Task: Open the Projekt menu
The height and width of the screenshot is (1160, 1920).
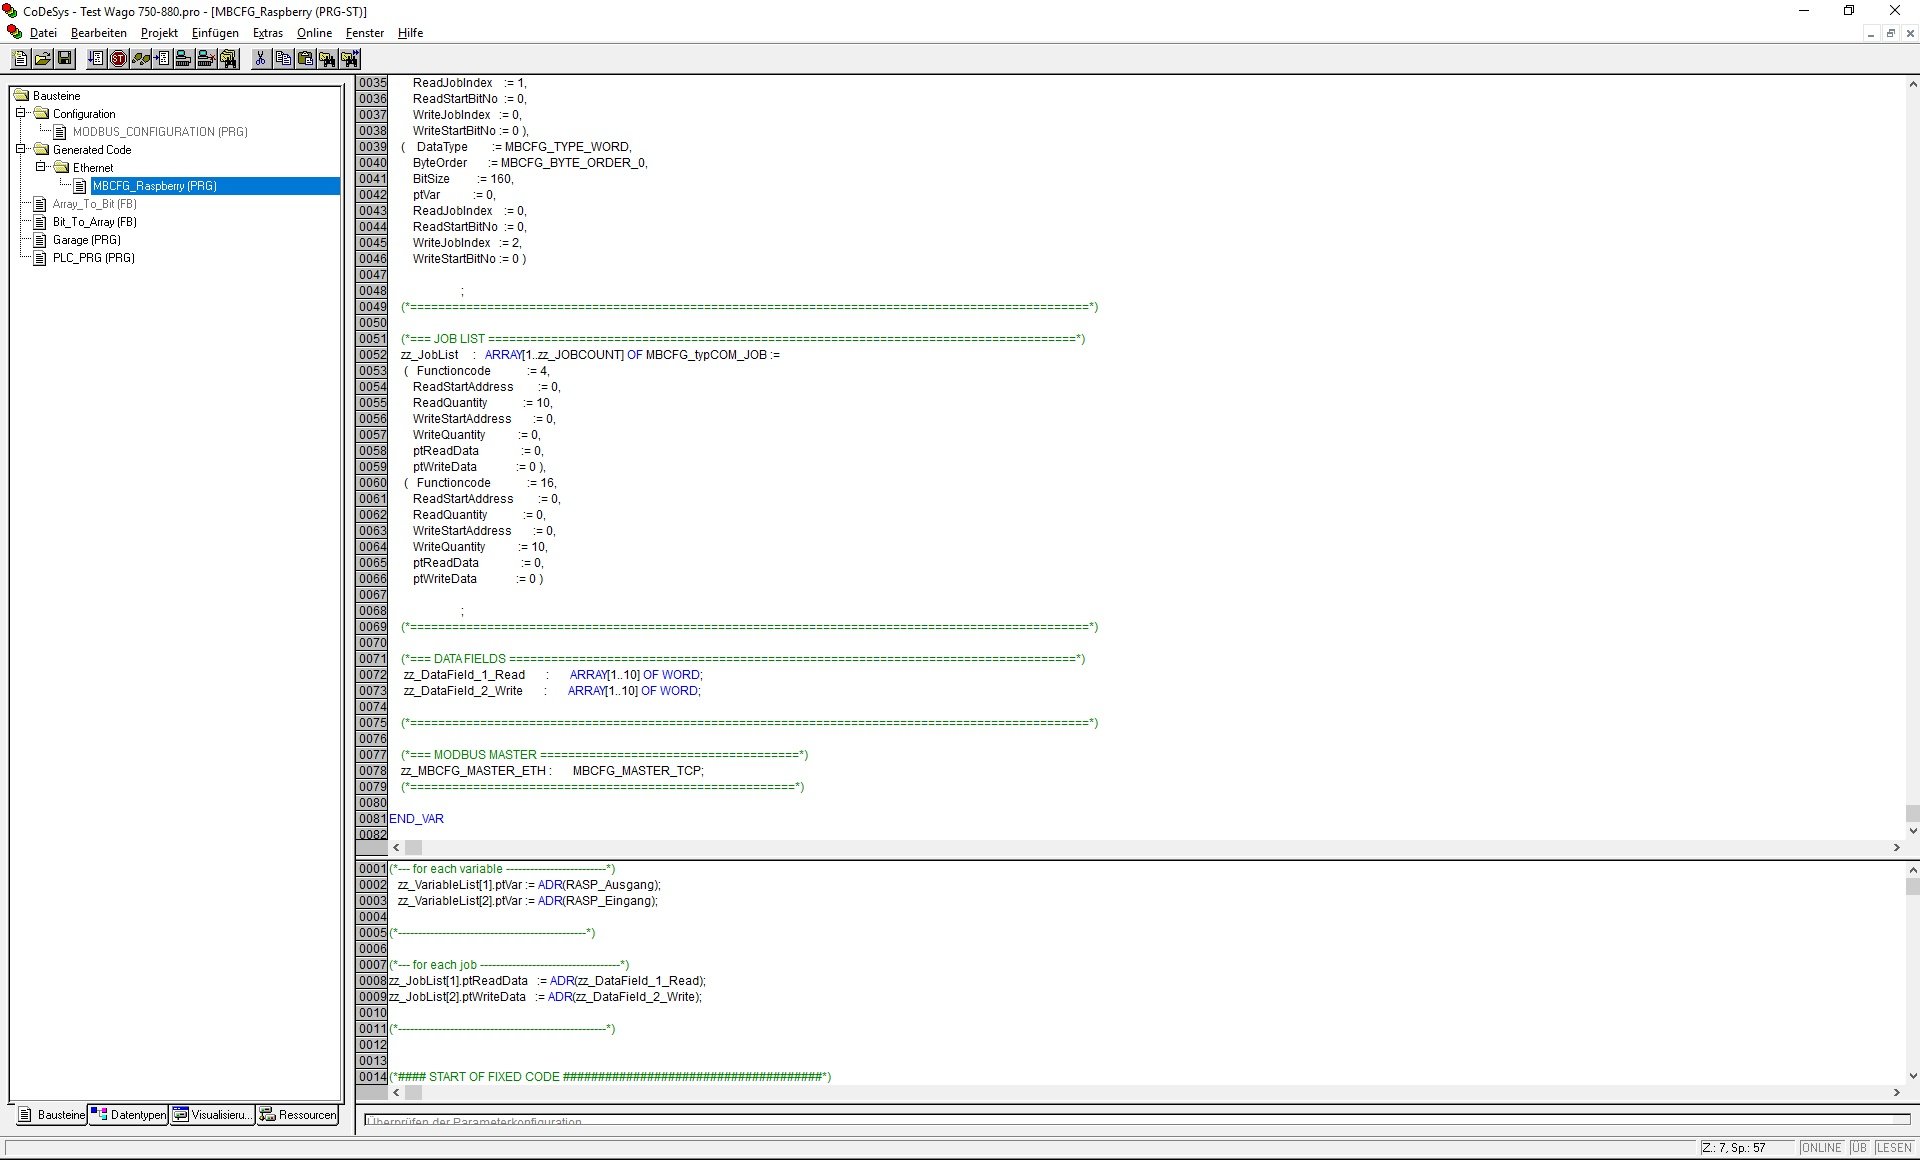Action: click(159, 33)
